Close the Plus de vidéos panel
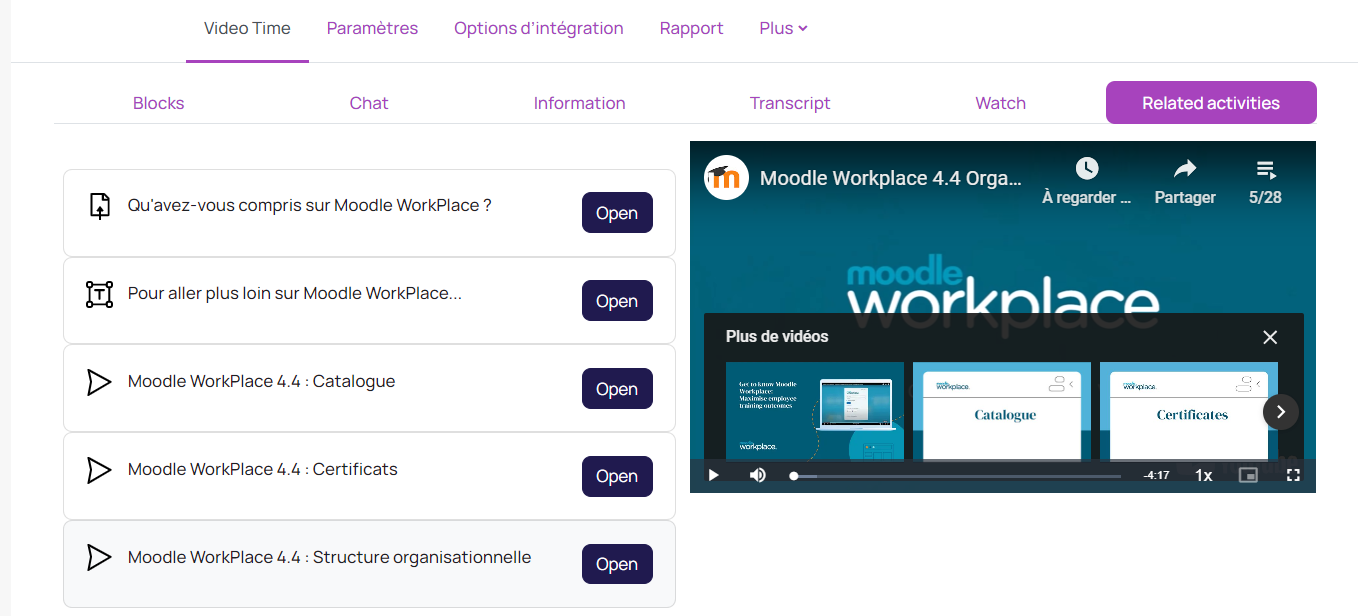Screen dimensions: 1358x616 [1270, 337]
